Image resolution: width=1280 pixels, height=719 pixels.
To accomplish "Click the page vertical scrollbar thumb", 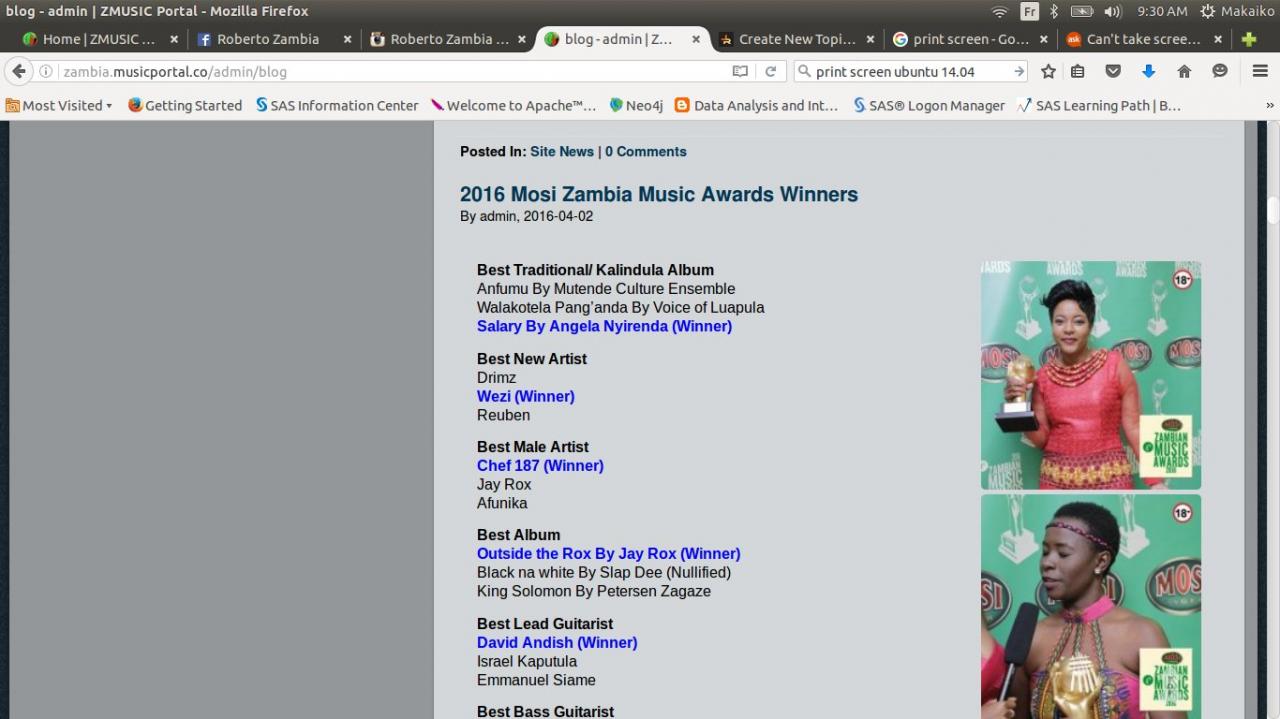I will pos(1273,210).
